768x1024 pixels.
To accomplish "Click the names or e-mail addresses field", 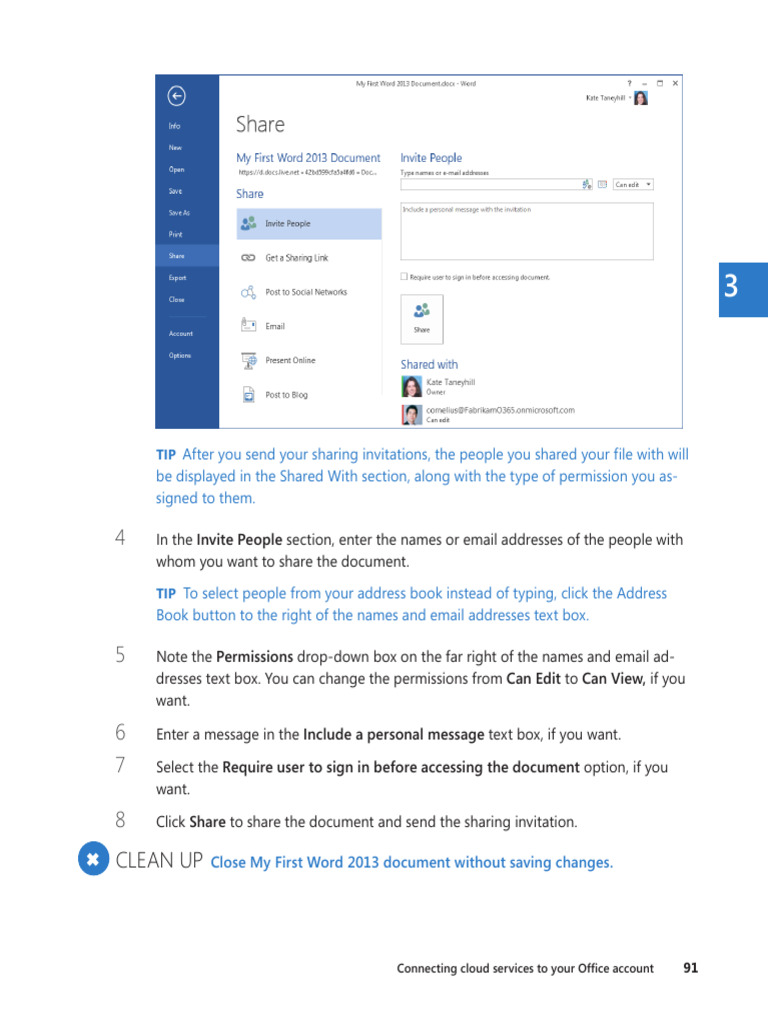I will [x=490, y=185].
